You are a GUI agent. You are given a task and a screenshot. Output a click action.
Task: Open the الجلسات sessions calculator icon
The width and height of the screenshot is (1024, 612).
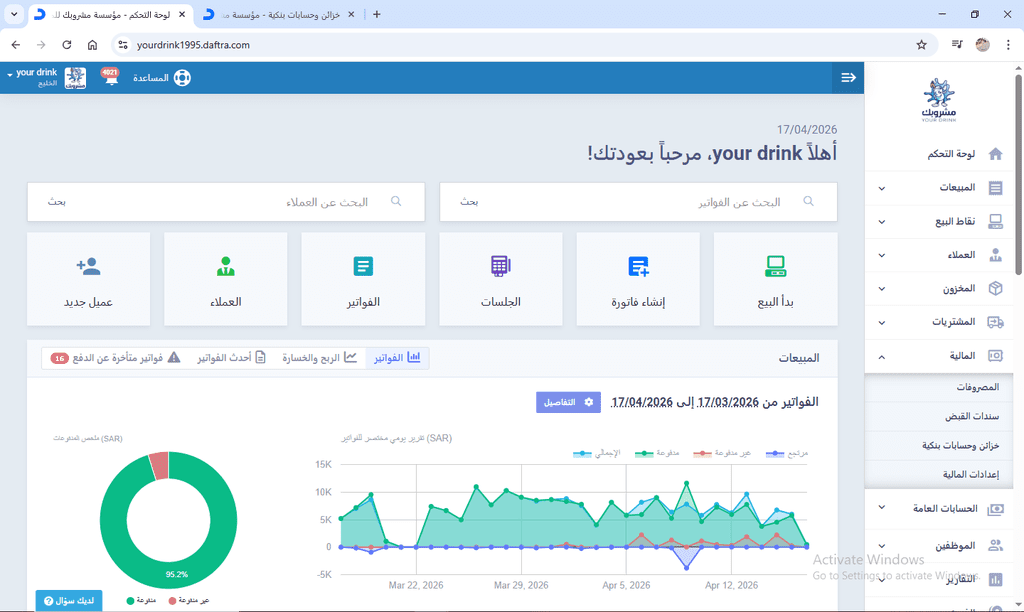pyautogui.click(x=500, y=266)
